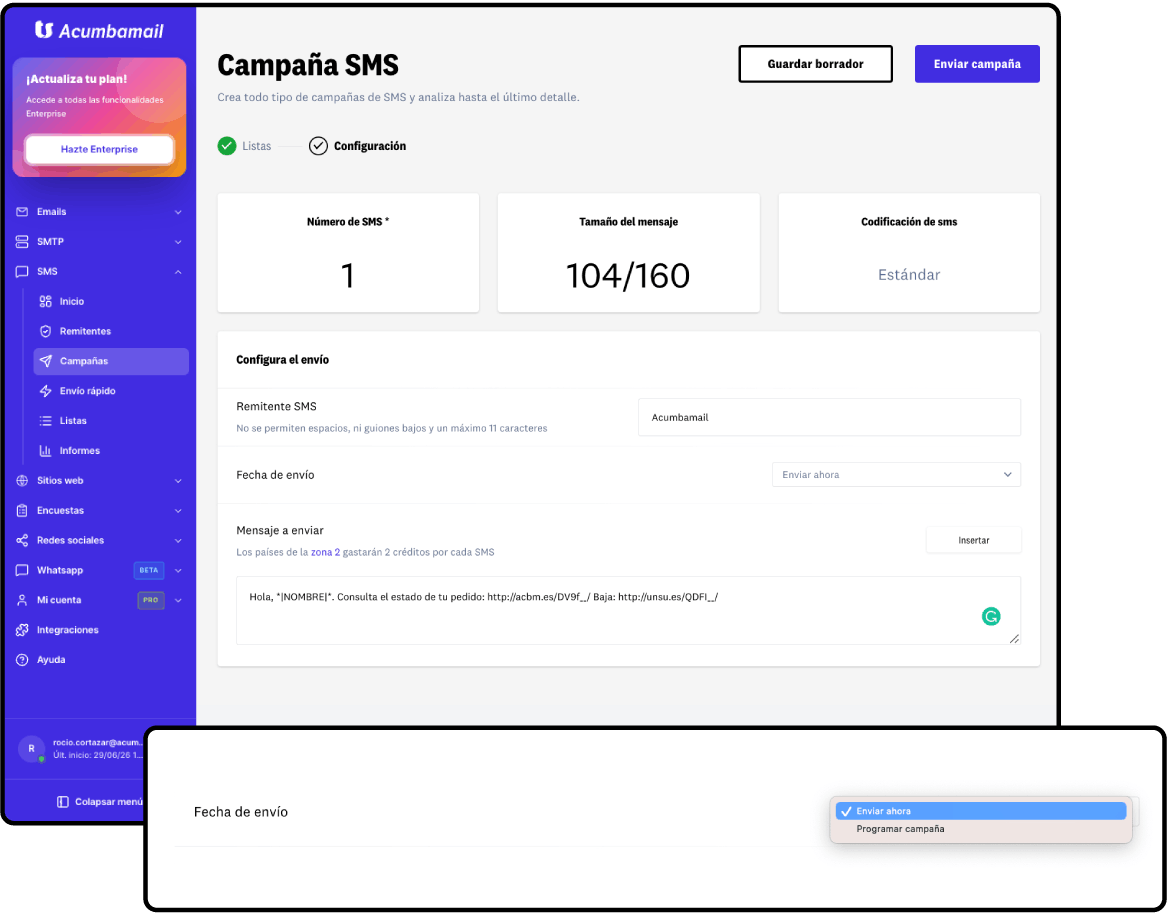Click the Colapsar menú panel icon
The height and width of the screenshot is (913, 1168).
(63, 802)
